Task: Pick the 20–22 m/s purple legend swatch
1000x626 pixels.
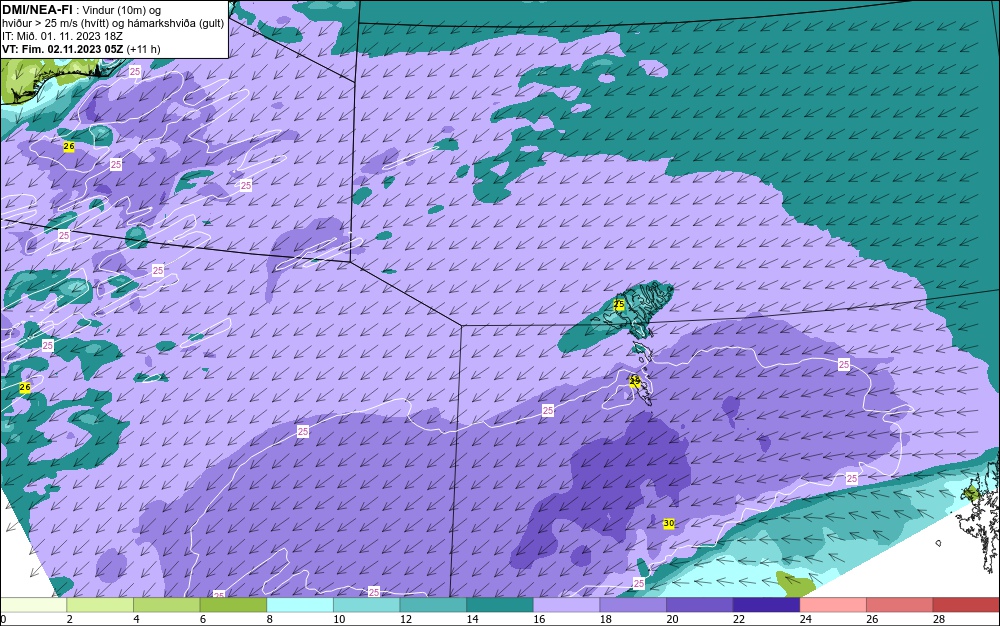Action: [x=700, y=605]
